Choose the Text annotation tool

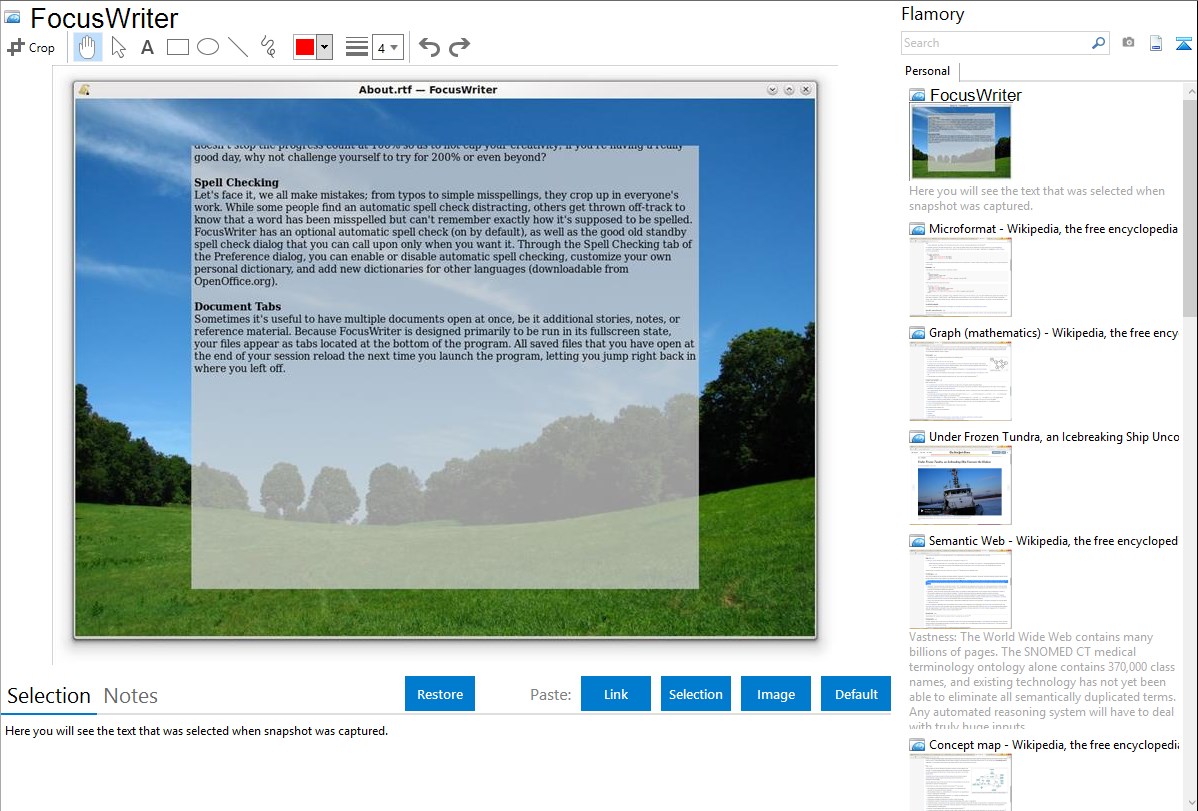point(147,47)
